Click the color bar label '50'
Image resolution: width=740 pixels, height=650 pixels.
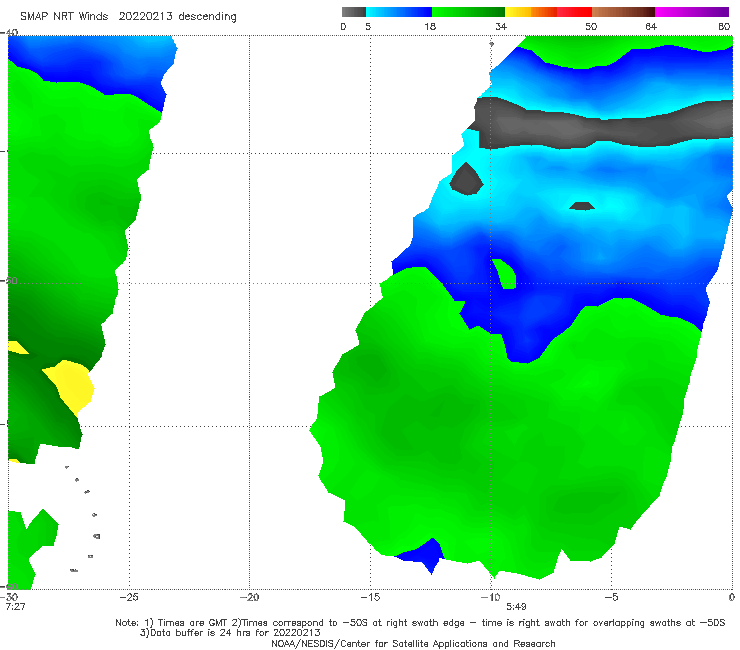click(591, 26)
